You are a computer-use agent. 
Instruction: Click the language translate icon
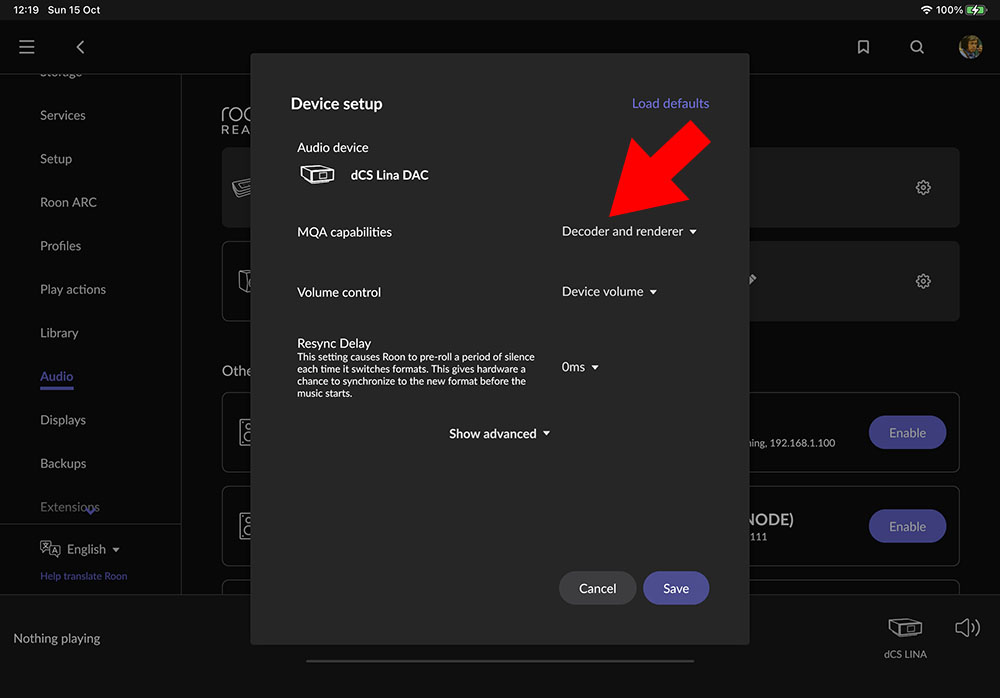50,549
